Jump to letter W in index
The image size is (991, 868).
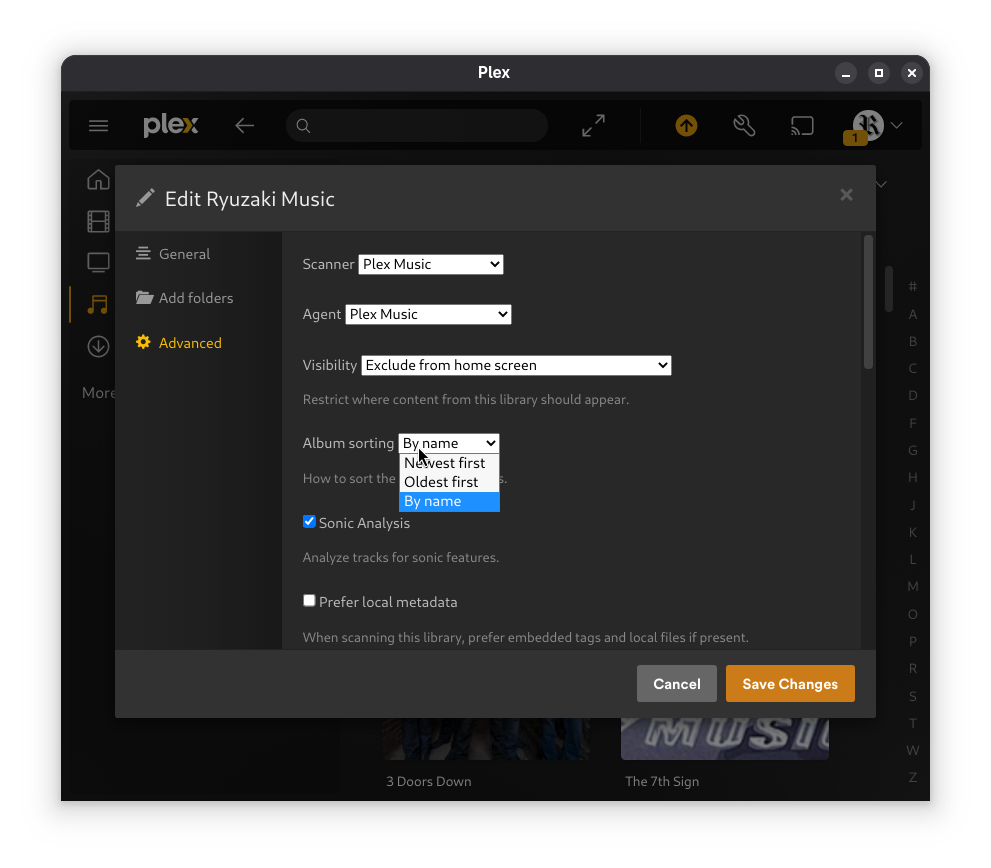tap(913, 750)
